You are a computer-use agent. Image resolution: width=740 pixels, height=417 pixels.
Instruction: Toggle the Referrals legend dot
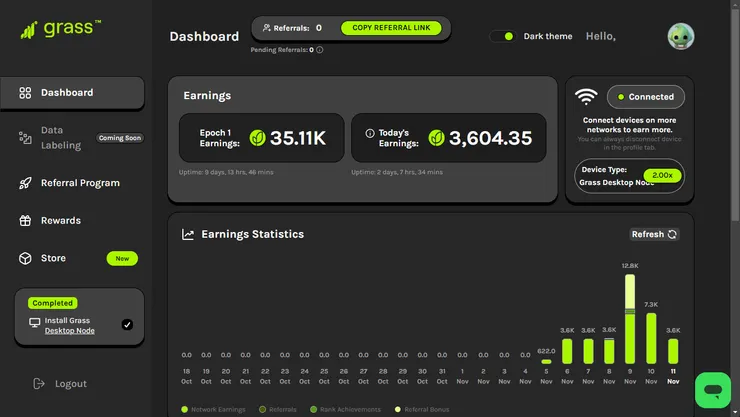(262, 409)
